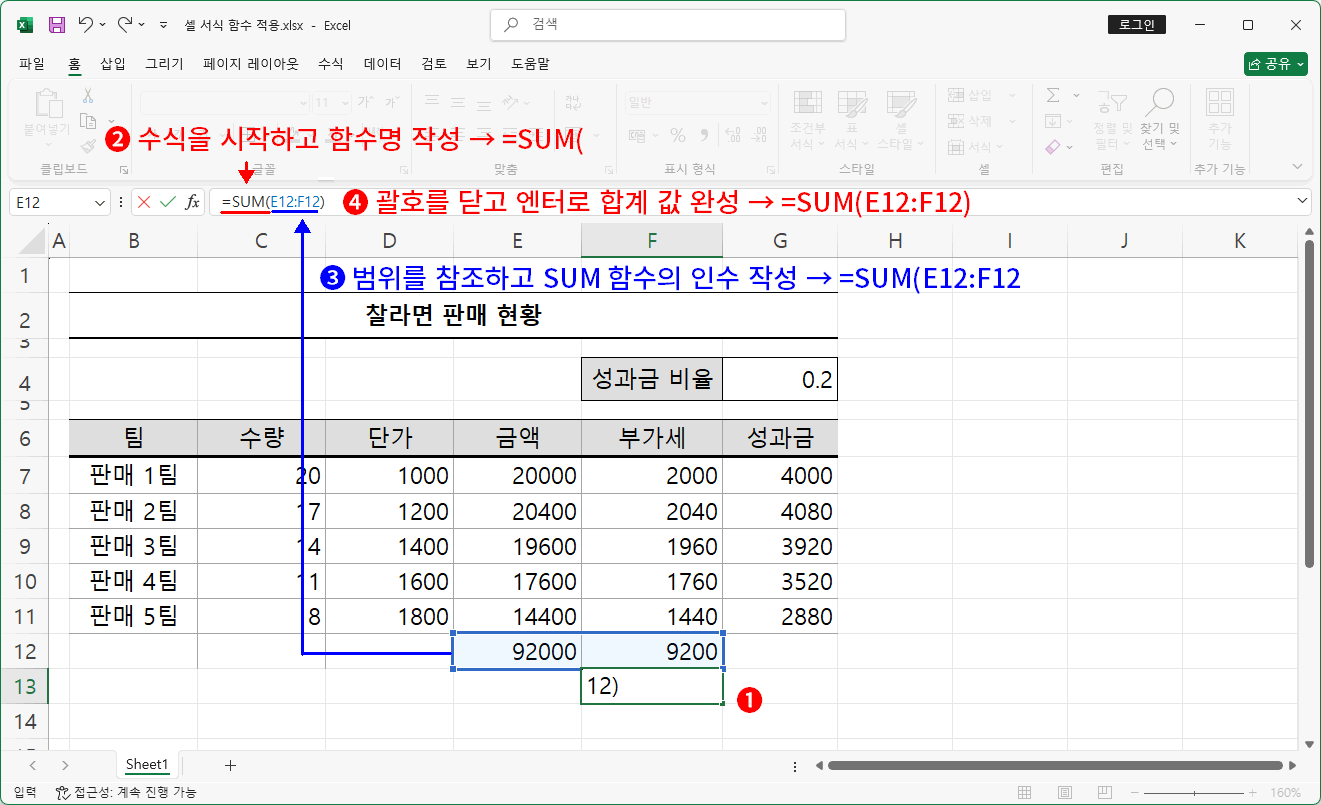This screenshot has height=805, width=1321.
Task: Open the number format dropdown
Action: (766, 102)
